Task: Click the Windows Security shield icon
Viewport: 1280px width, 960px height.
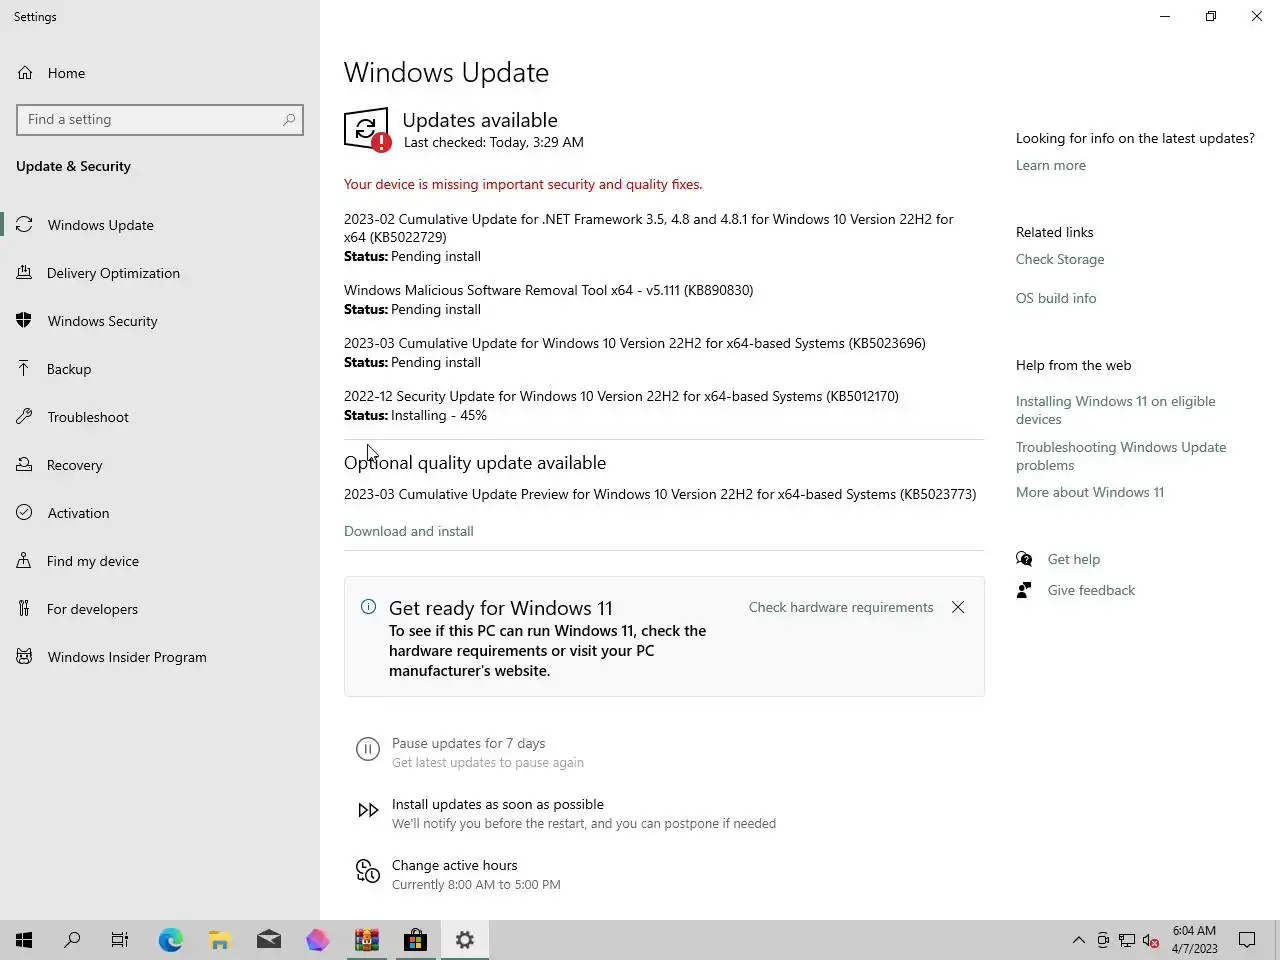Action: pyautogui.click(x=25, y=321)
